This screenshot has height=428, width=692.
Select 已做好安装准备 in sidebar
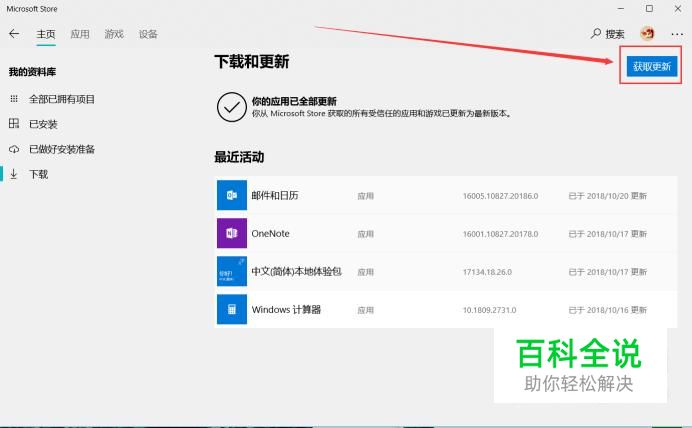click(62, 149)
